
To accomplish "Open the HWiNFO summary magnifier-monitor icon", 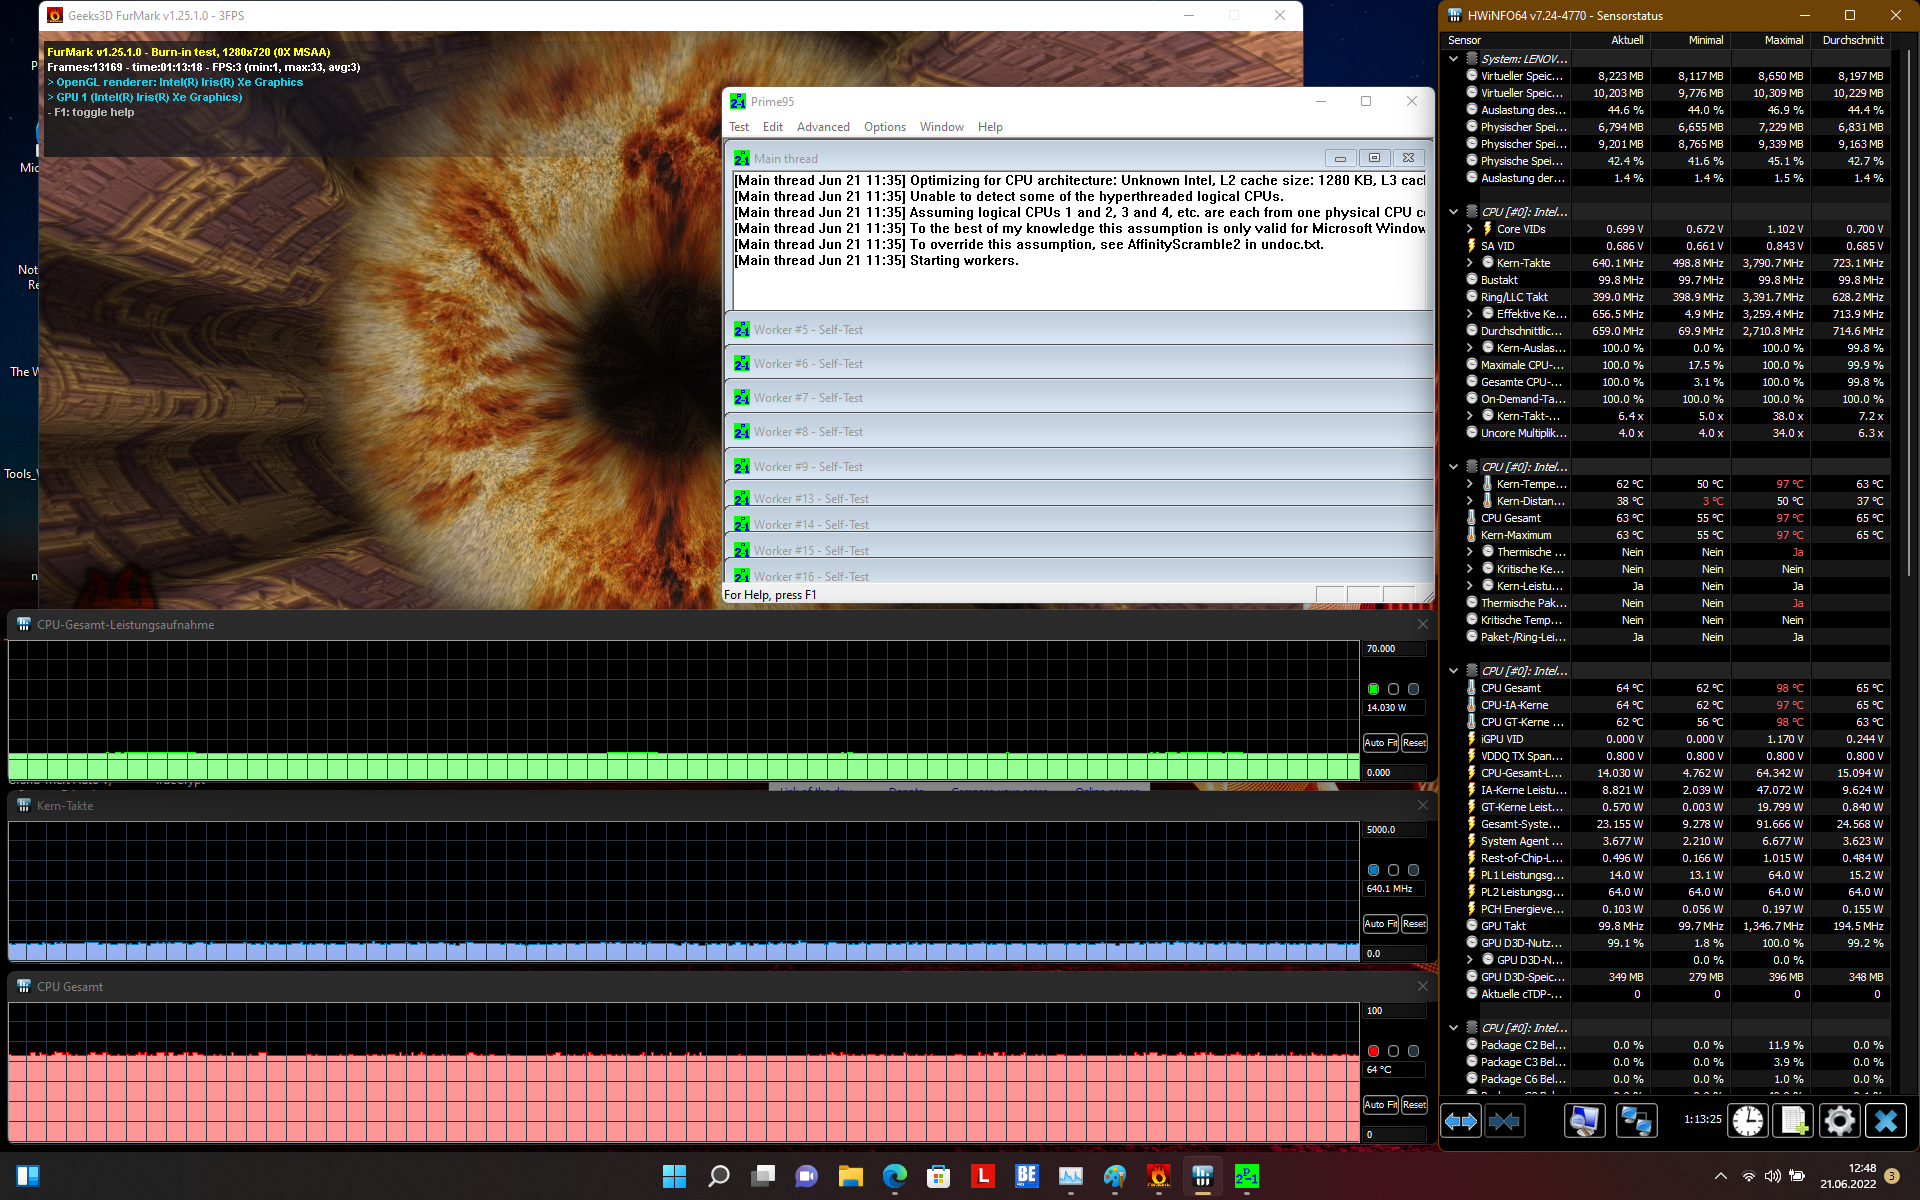I will pyautogui.click(x=1584, y=1121).
